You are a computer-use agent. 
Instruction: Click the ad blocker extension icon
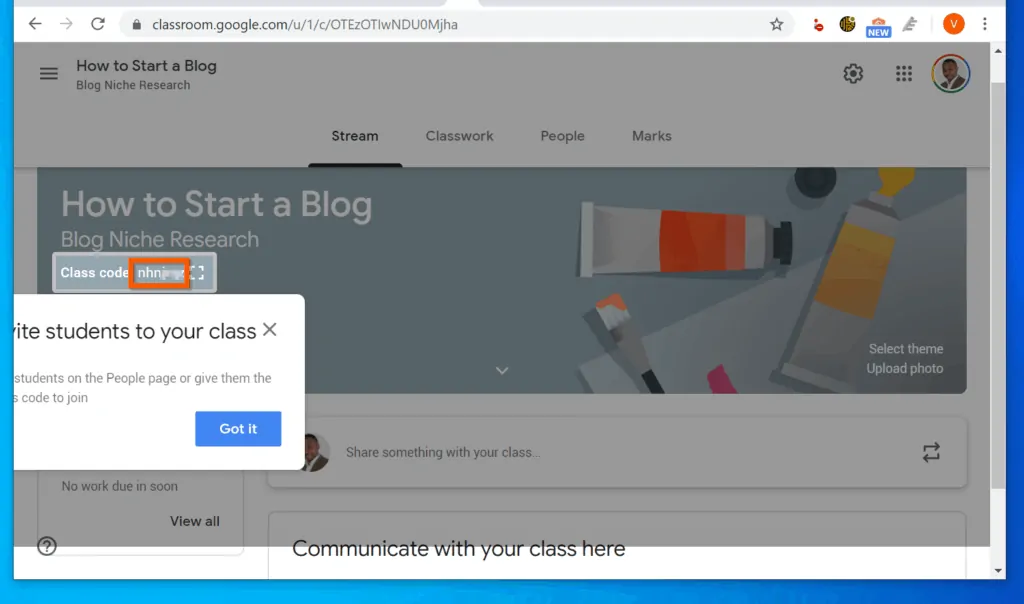tap(818, 23)
